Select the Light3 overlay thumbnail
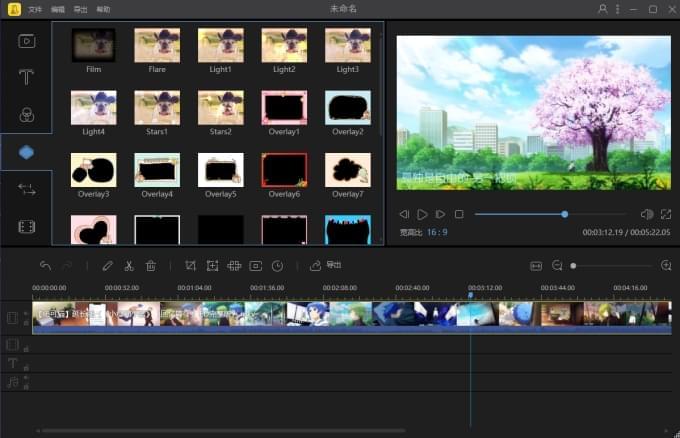 [348, 45]
